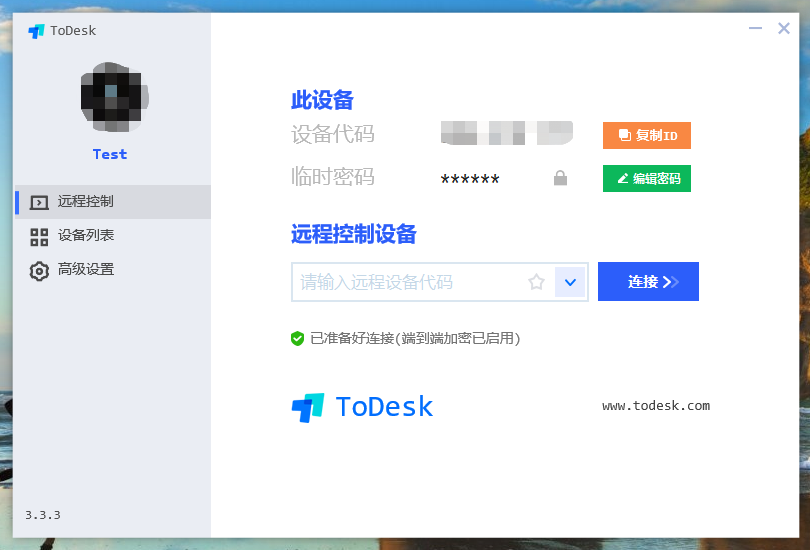Close the ToDesk window

point(784,28)
